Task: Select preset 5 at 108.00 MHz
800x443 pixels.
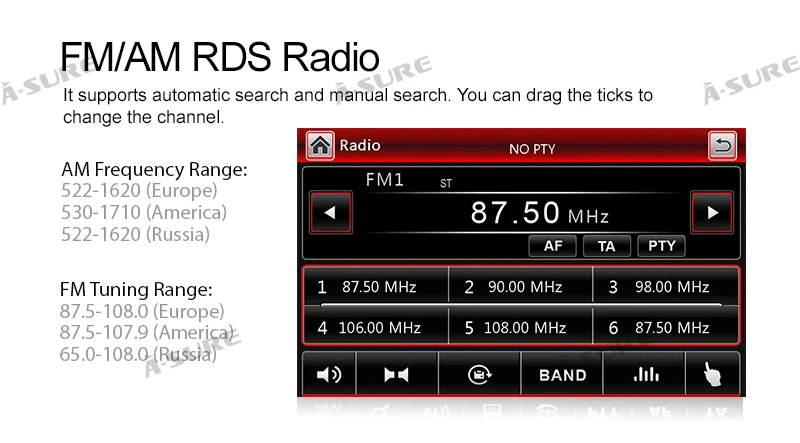Action: 520,326
